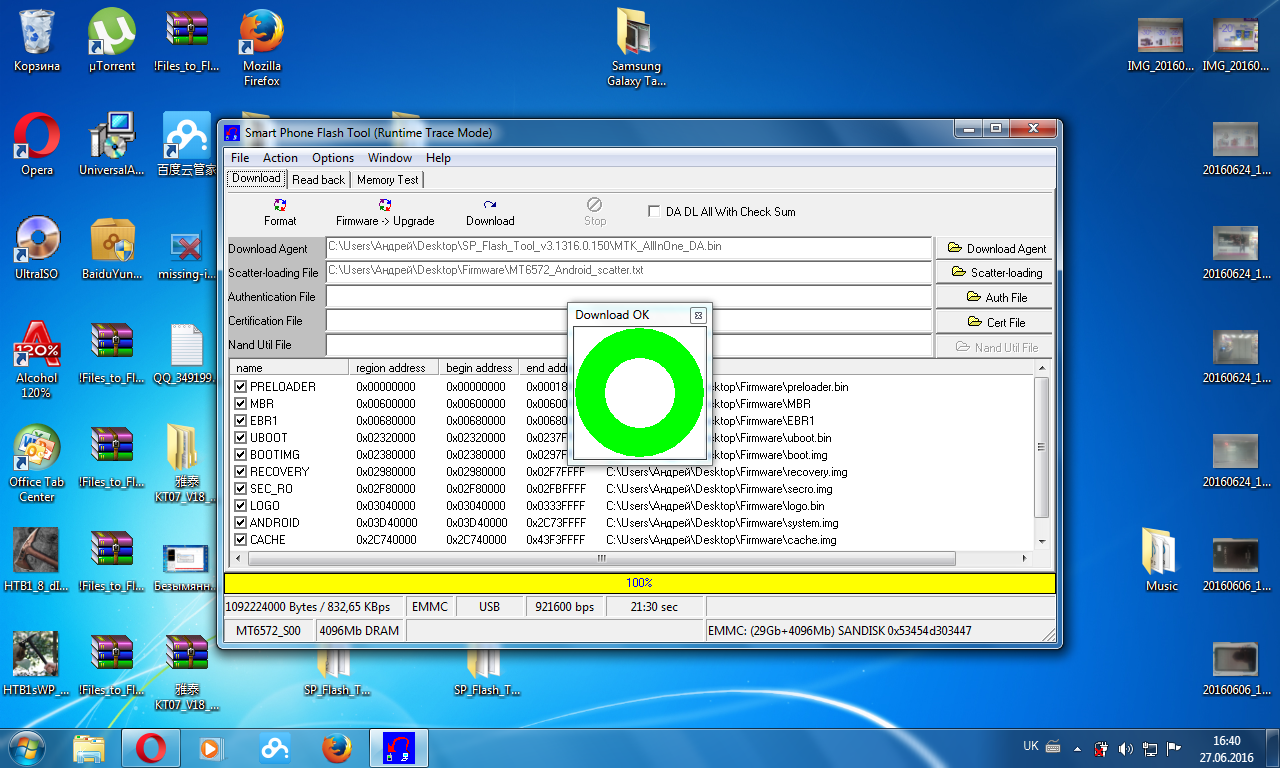1280x768 pixels.
Task: Sort by the region address column header
Action: click(x=392, y=368)
